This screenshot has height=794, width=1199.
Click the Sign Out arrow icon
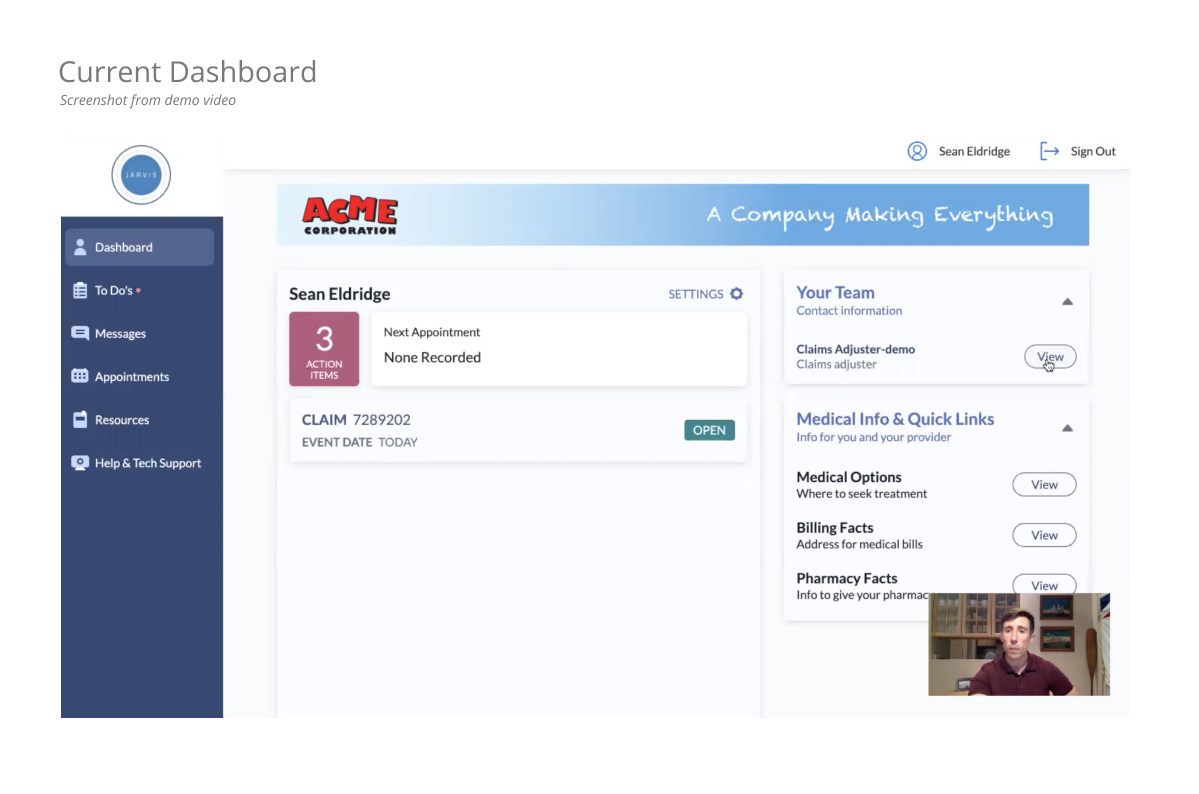1048,151
